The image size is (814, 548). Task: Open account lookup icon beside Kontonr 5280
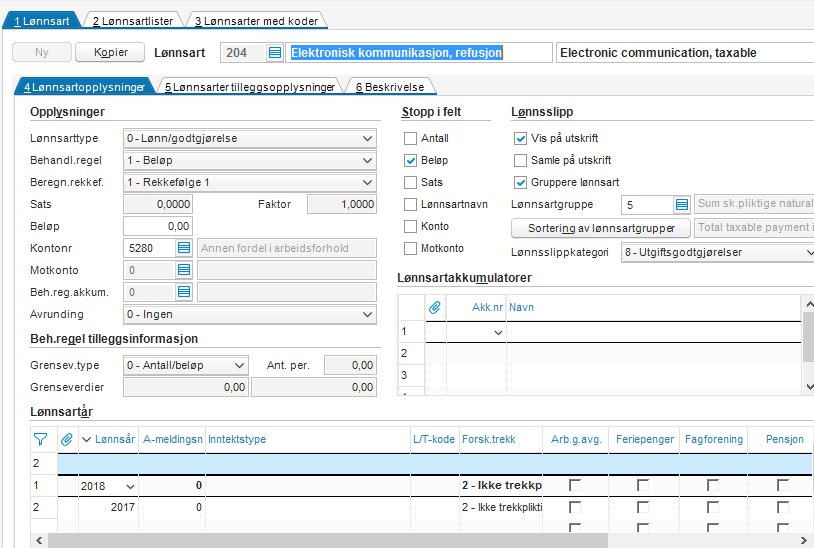tap(184, 248)
